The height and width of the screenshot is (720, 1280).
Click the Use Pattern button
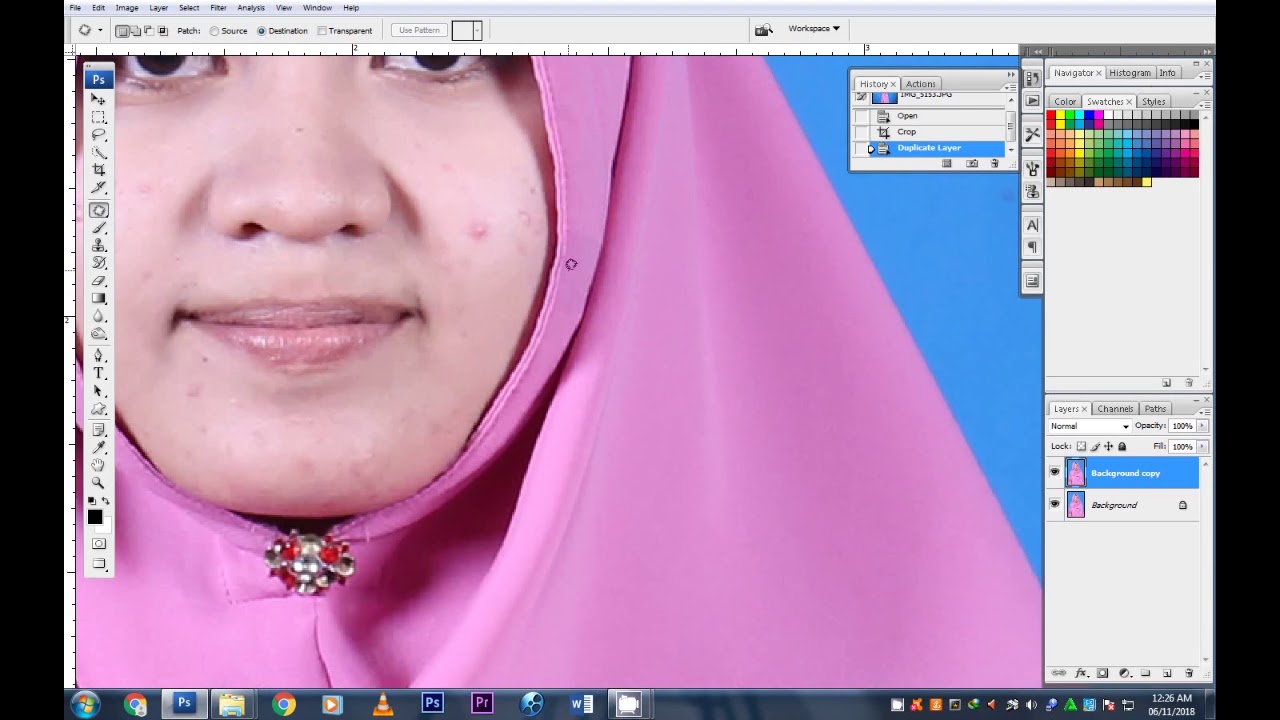point(419,31)
